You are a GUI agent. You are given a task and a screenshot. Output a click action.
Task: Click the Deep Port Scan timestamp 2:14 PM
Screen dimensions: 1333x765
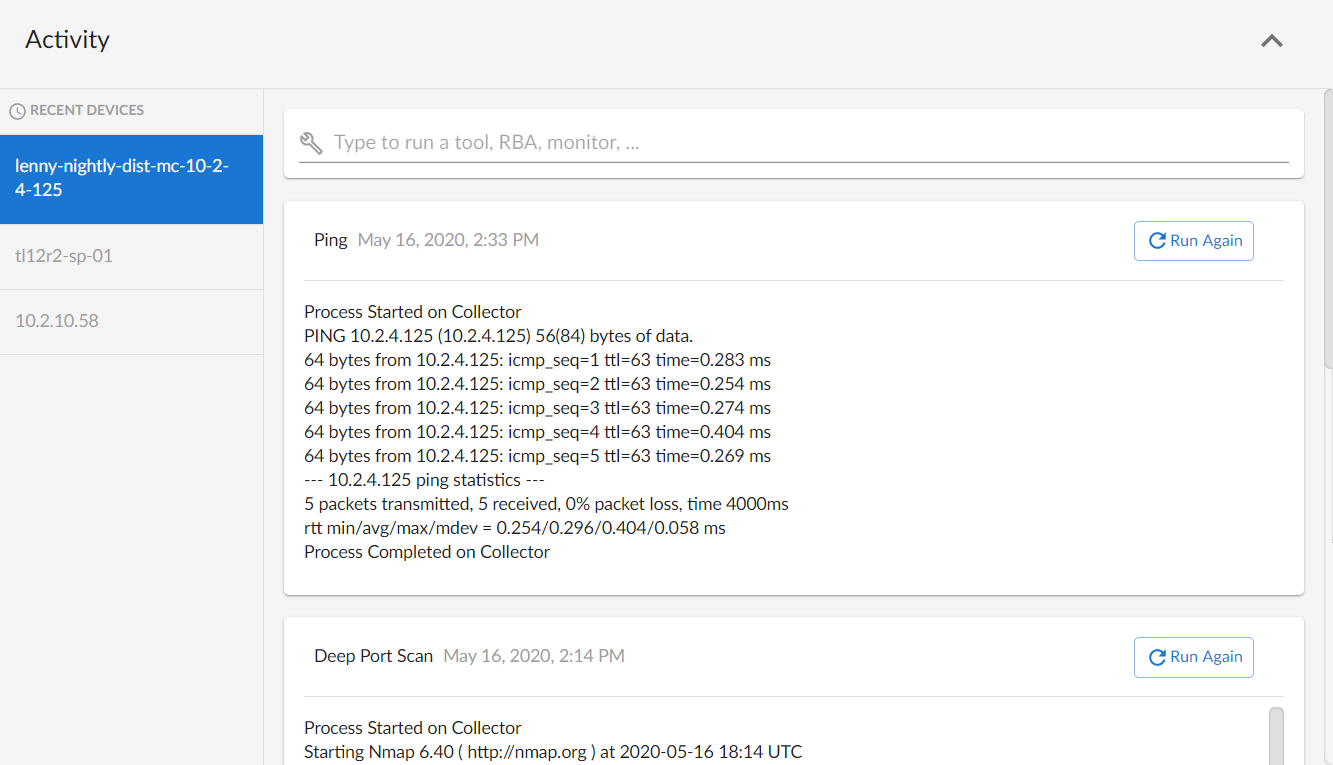[534, 656]
